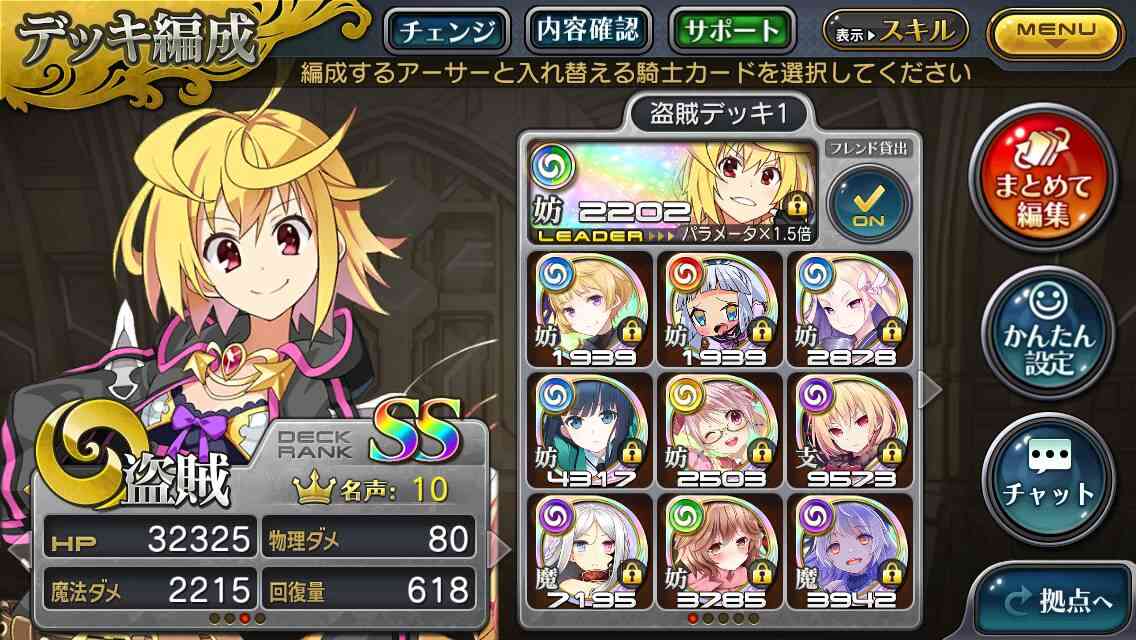Image resolution: width=1136 pixels, height=640 pixels.
Task: Open the MENU dropdown button
Action: (x=1056, y=33)
